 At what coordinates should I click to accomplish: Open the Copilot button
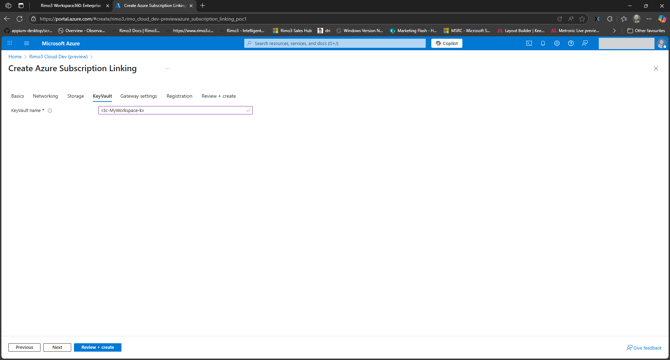(x=447, y=43)
